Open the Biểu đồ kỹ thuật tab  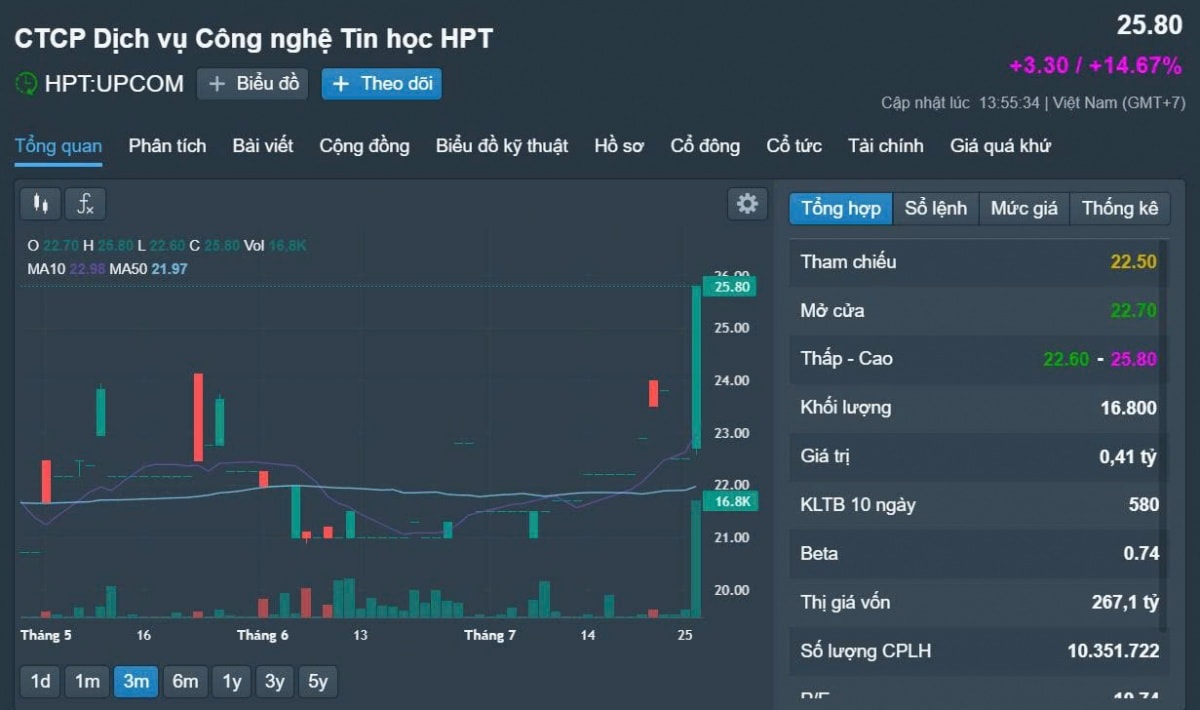[502, 146]
